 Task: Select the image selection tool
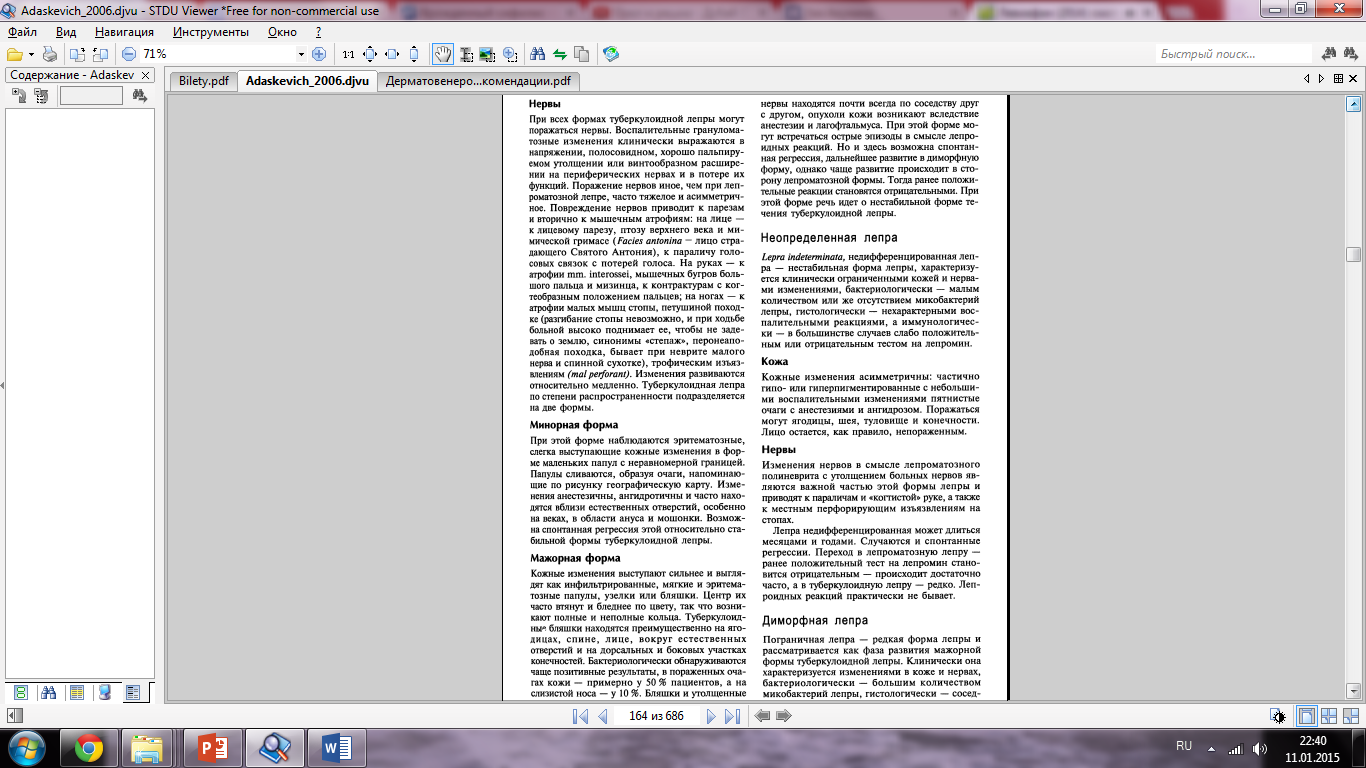pyautogui.click(x=488, y=54)
